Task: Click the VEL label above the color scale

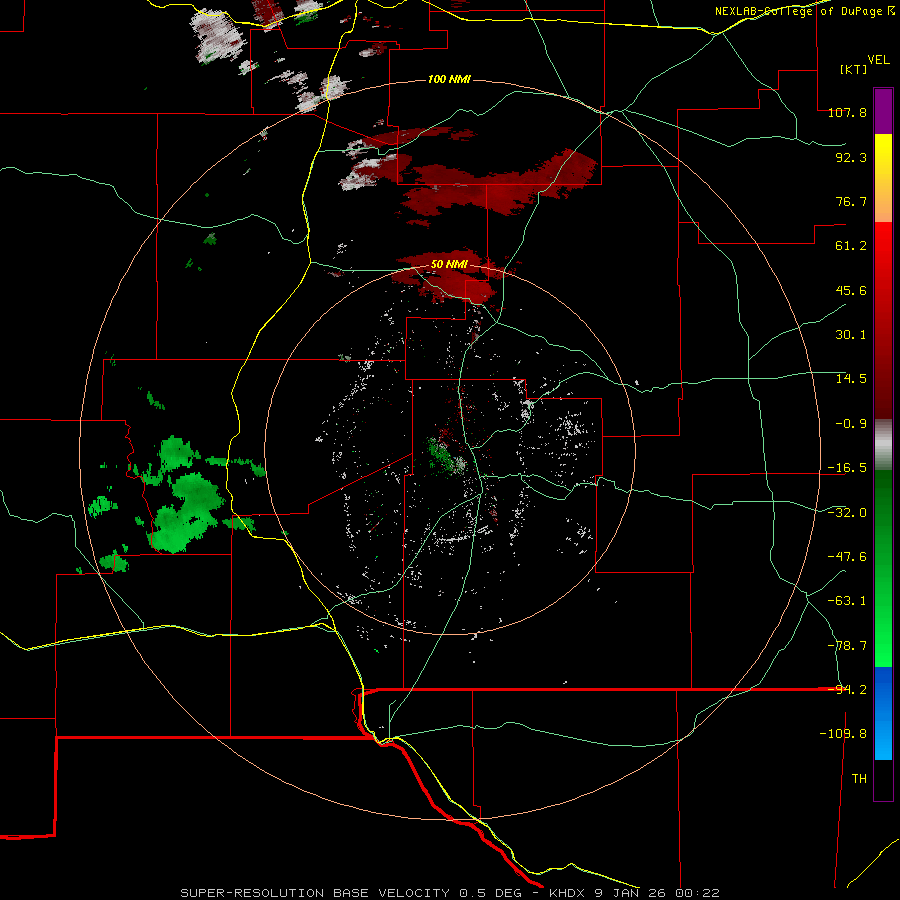Action: point(878,60)
